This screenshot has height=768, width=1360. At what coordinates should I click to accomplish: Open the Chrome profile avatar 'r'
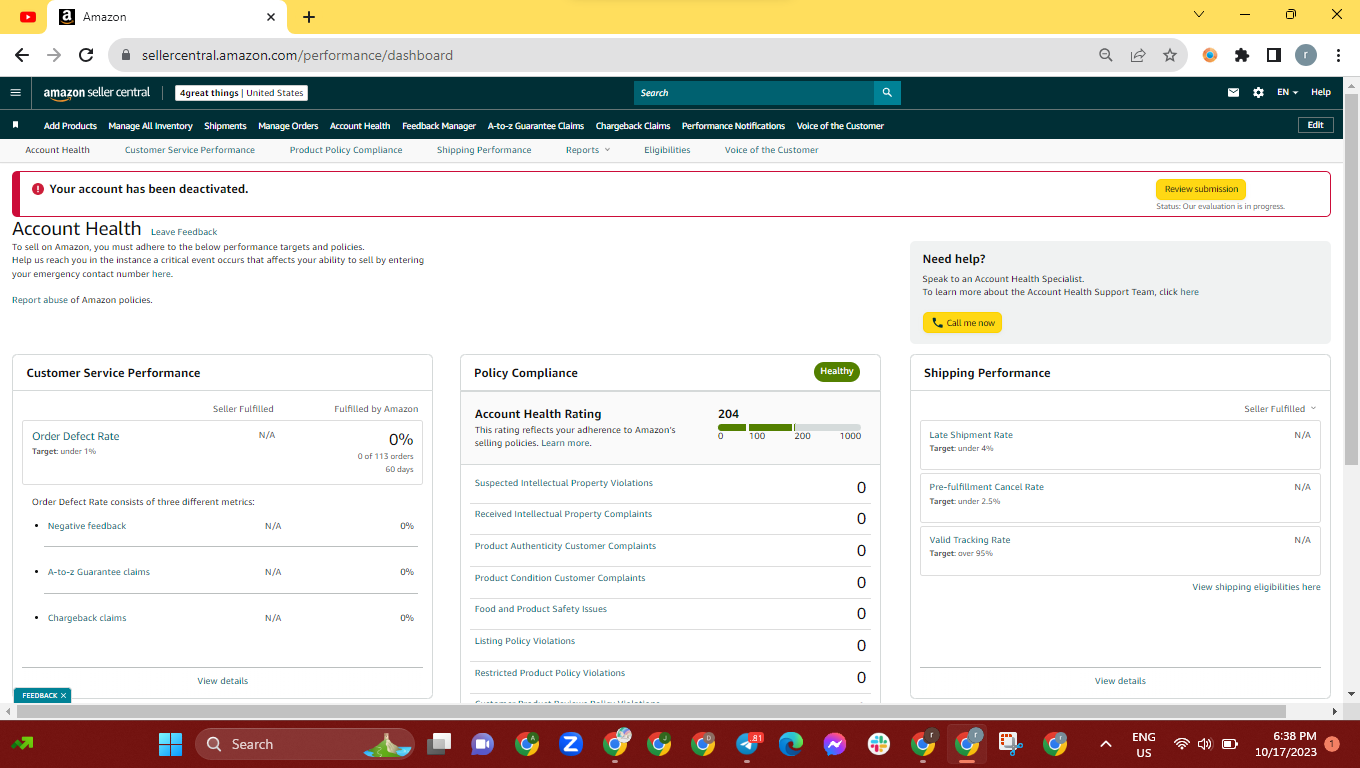pyautogui.click(x=1306, y=55)
